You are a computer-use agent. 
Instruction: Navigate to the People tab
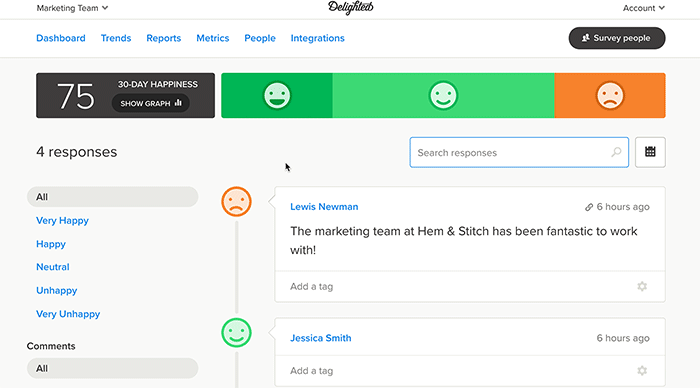260,38
